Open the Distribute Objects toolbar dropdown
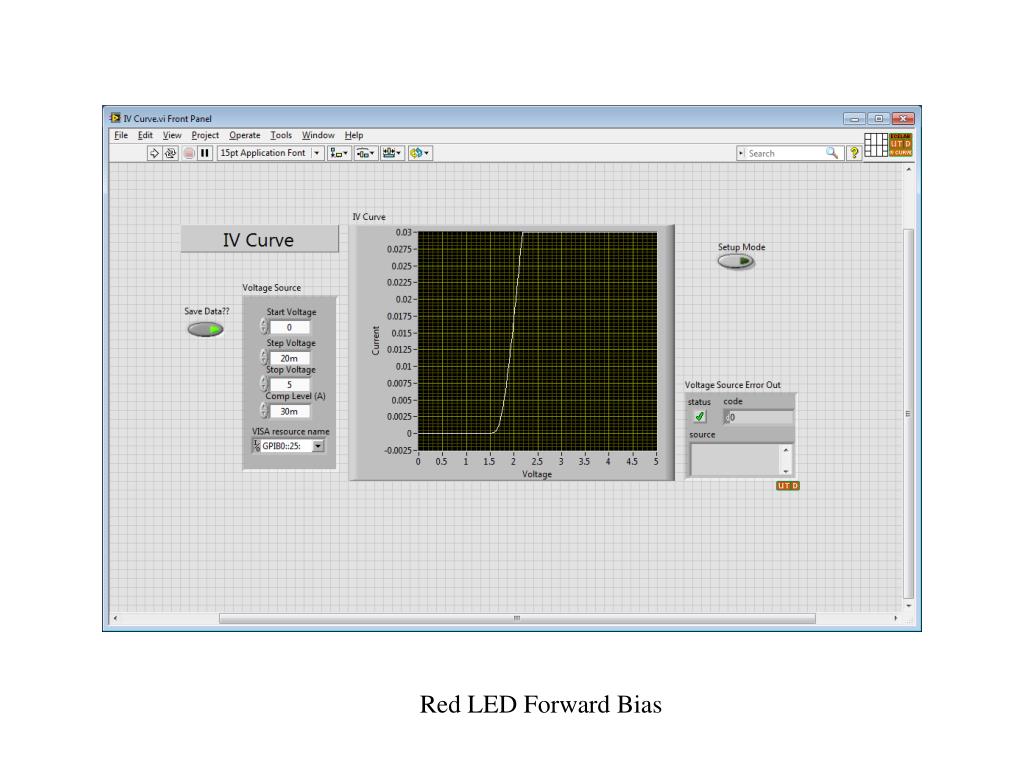Viewport: 1024px width, 768px height. pyautogui.click(x=366, y=153)
